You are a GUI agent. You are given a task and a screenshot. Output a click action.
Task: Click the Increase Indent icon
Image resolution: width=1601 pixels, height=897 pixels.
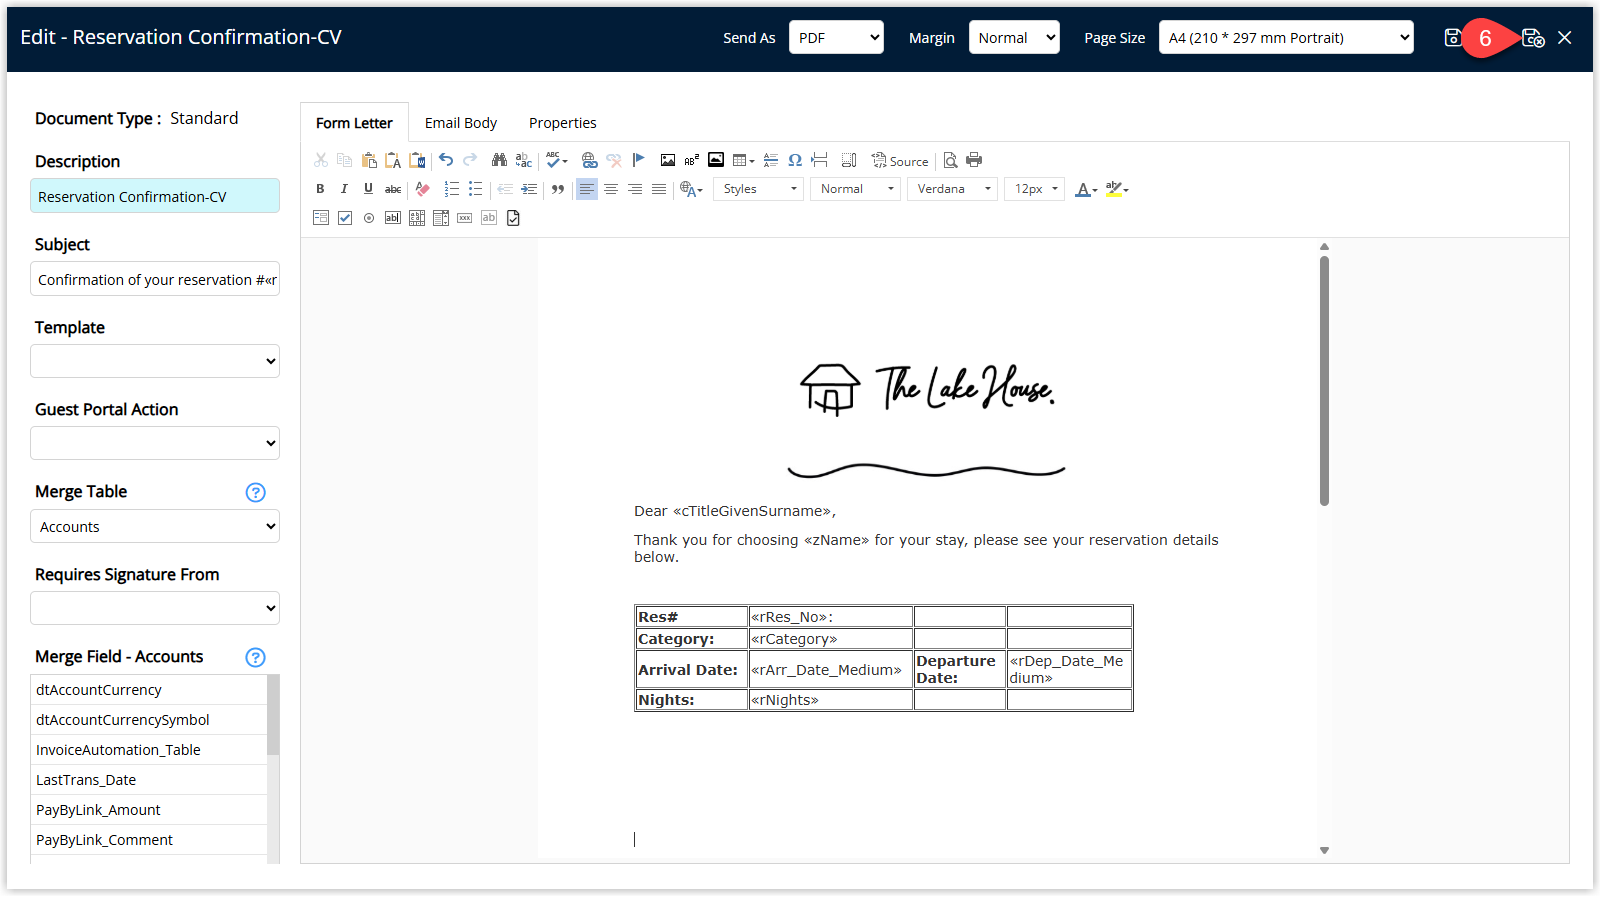pos(529,189)
